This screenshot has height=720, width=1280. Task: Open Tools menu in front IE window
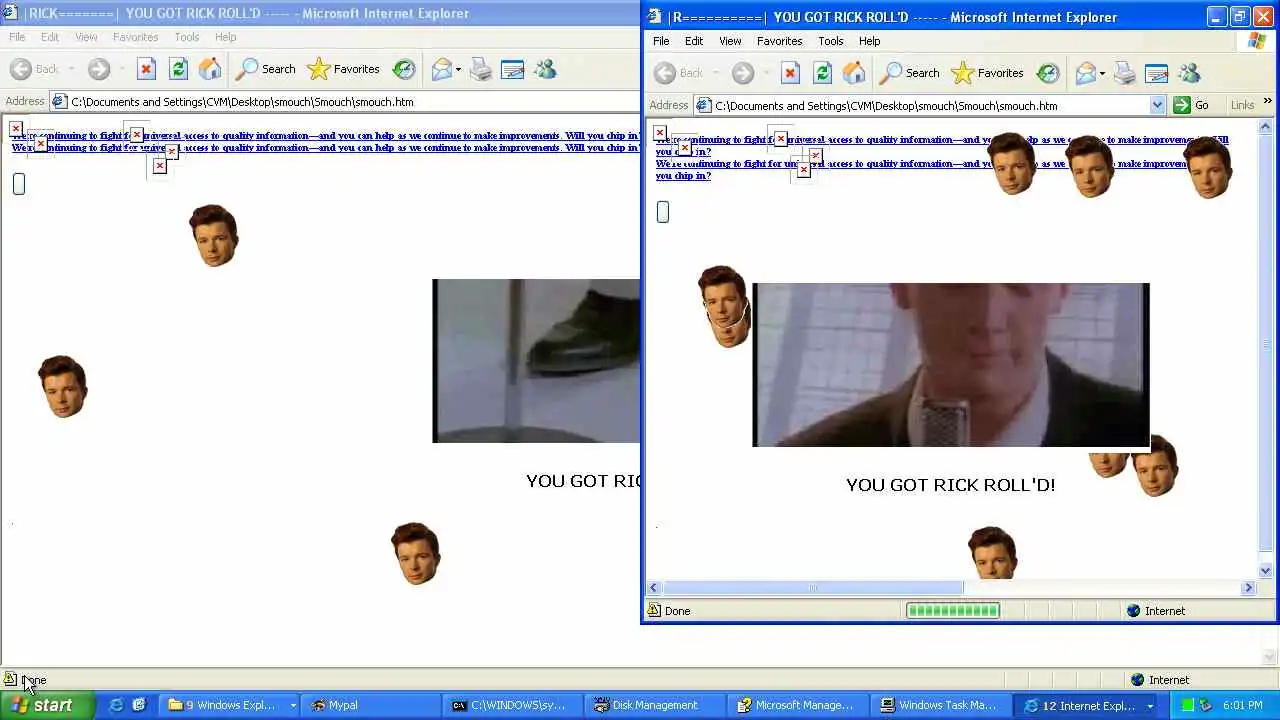pos(831,41)
